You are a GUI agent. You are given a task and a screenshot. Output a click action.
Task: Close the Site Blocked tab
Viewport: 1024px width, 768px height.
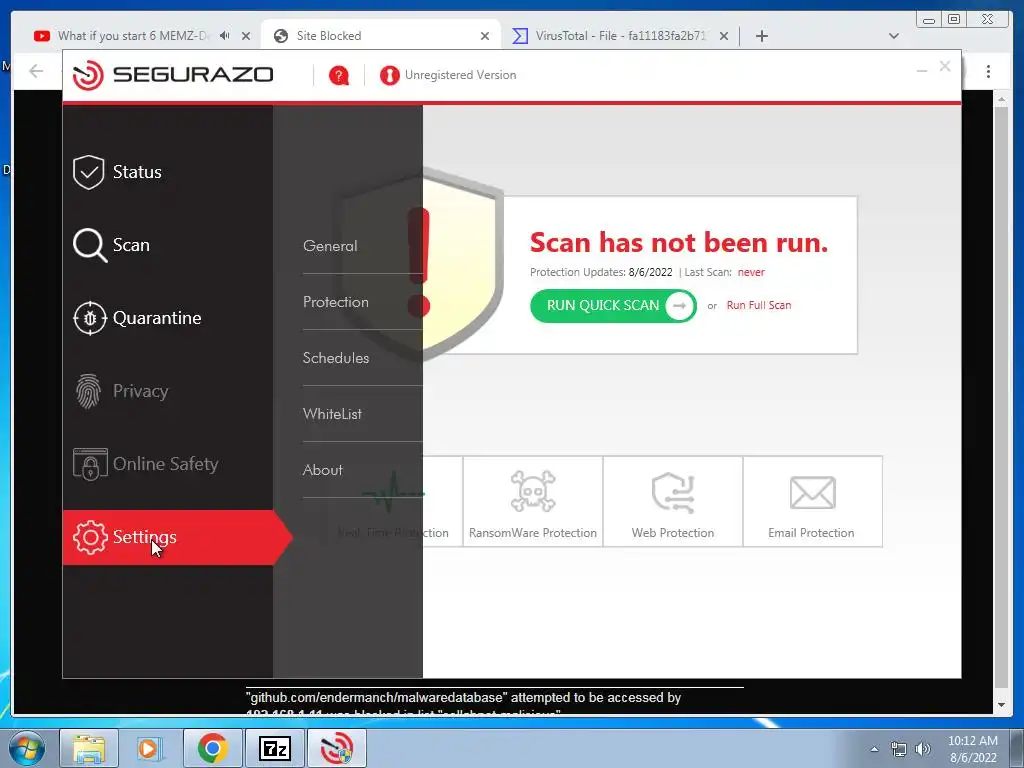click(485, 37)
